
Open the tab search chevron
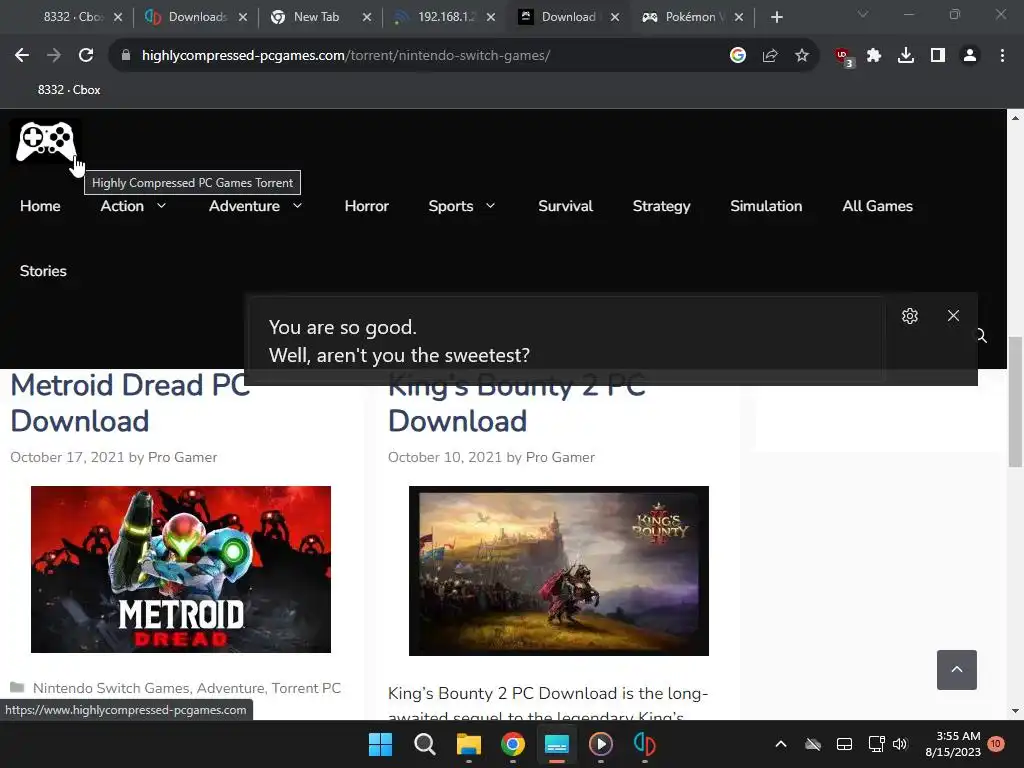[863, 14]
